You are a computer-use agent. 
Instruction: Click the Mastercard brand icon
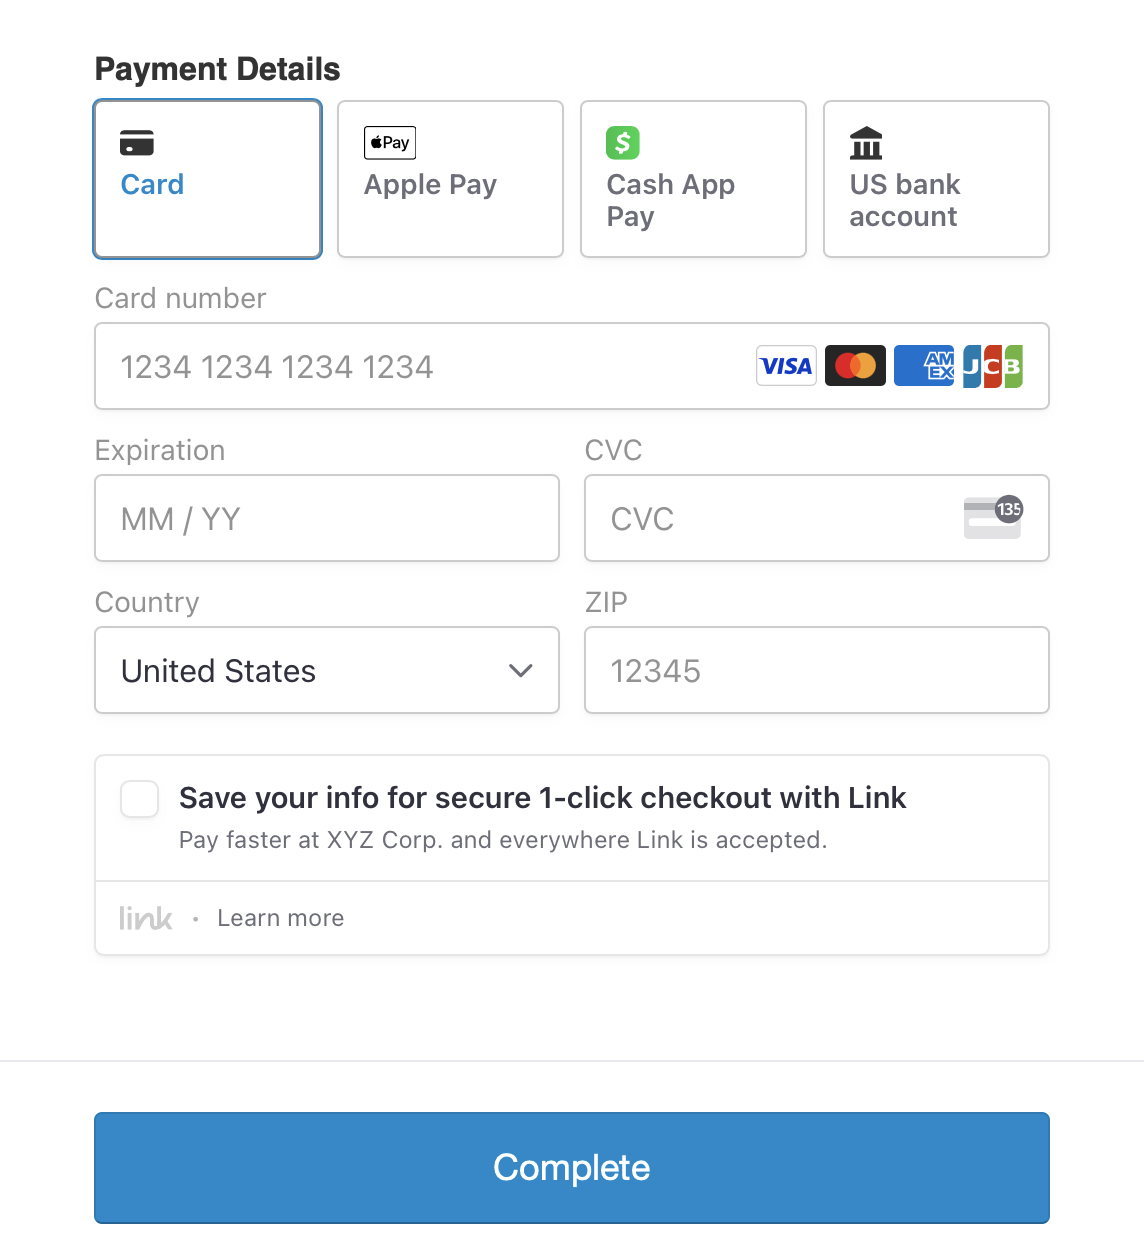(855, 366)
